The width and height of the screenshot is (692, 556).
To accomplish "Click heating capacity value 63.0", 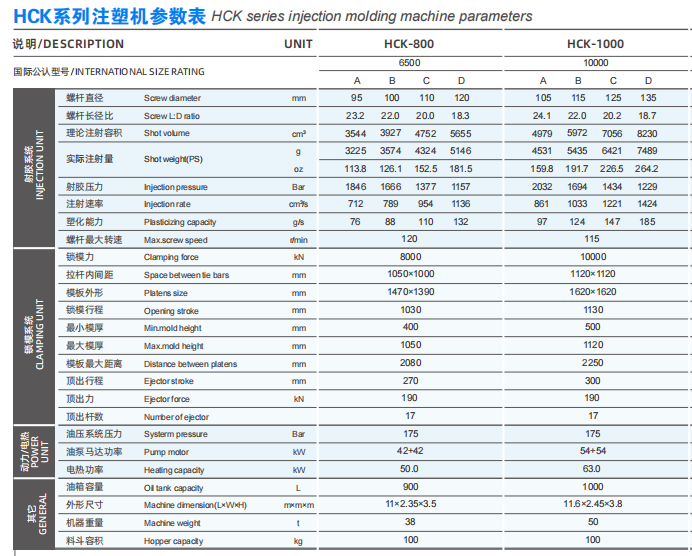I will click(x=591, y=469).
